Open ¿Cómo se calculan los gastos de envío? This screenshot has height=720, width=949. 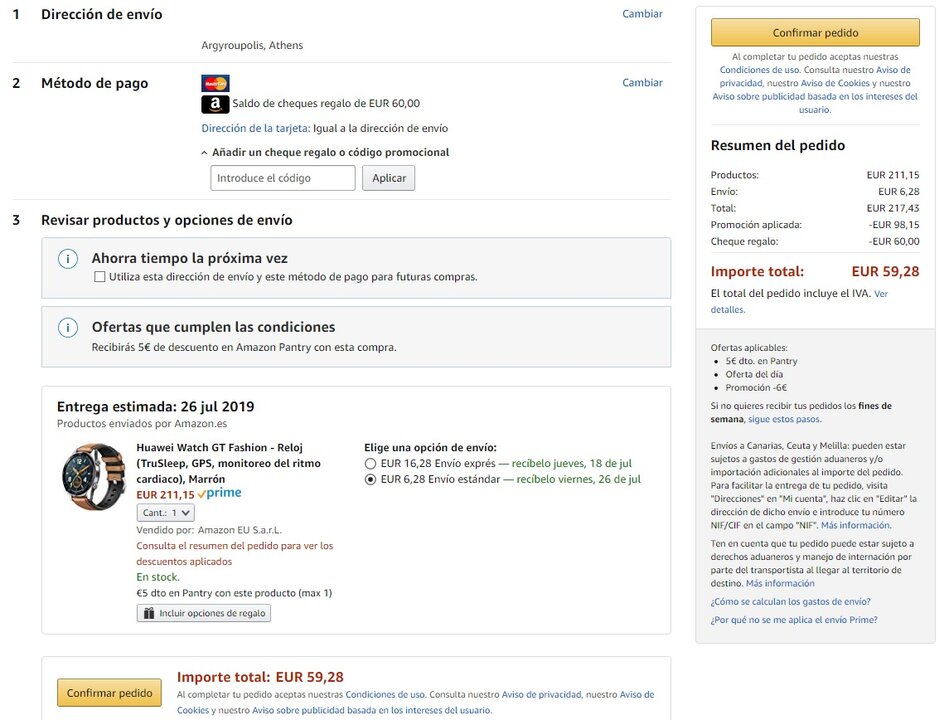(790, 602)
